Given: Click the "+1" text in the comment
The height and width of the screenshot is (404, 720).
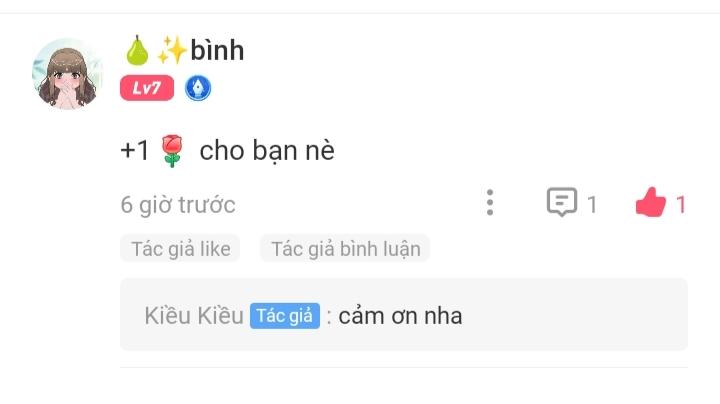Looking at the screenshot, I should pyautogui.click(x=135, y=151).
